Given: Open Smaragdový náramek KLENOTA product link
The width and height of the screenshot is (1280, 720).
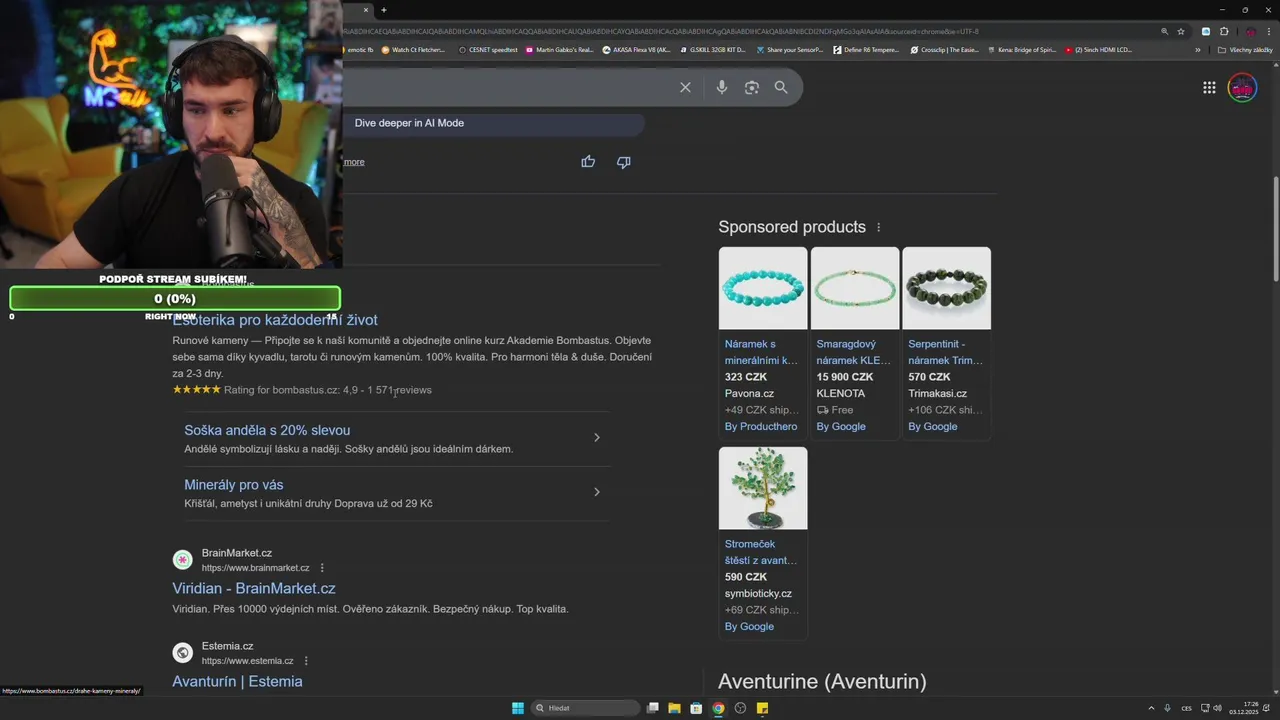Looking at the screenshot, I should point(853,352).
